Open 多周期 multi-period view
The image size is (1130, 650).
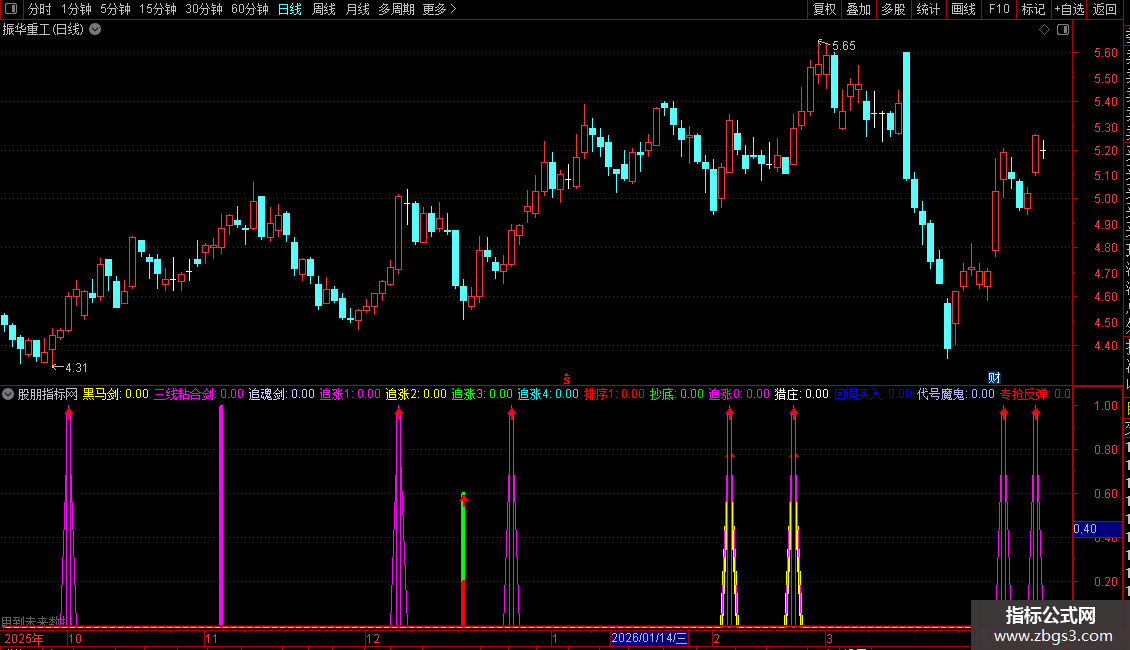(x=396, y=9)
